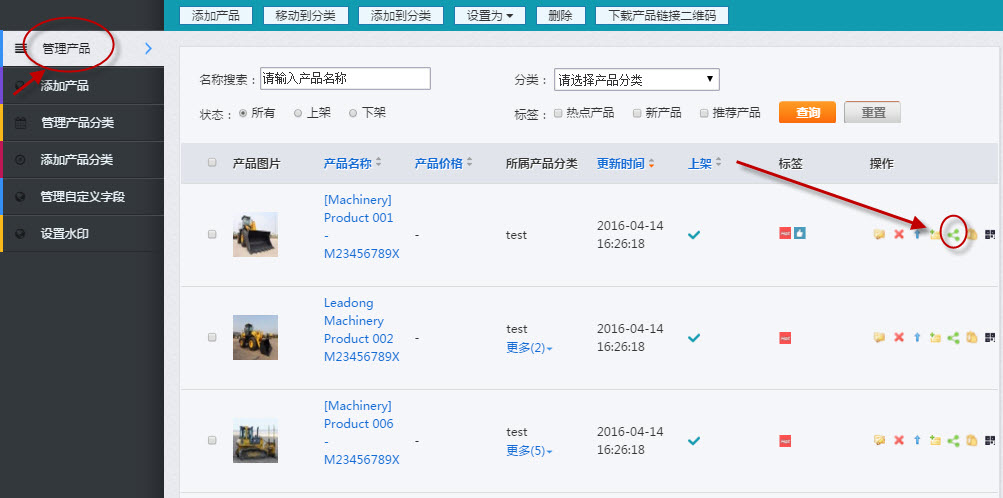
Task: Expand the 设置为 dropdown button
Action: 489,15
